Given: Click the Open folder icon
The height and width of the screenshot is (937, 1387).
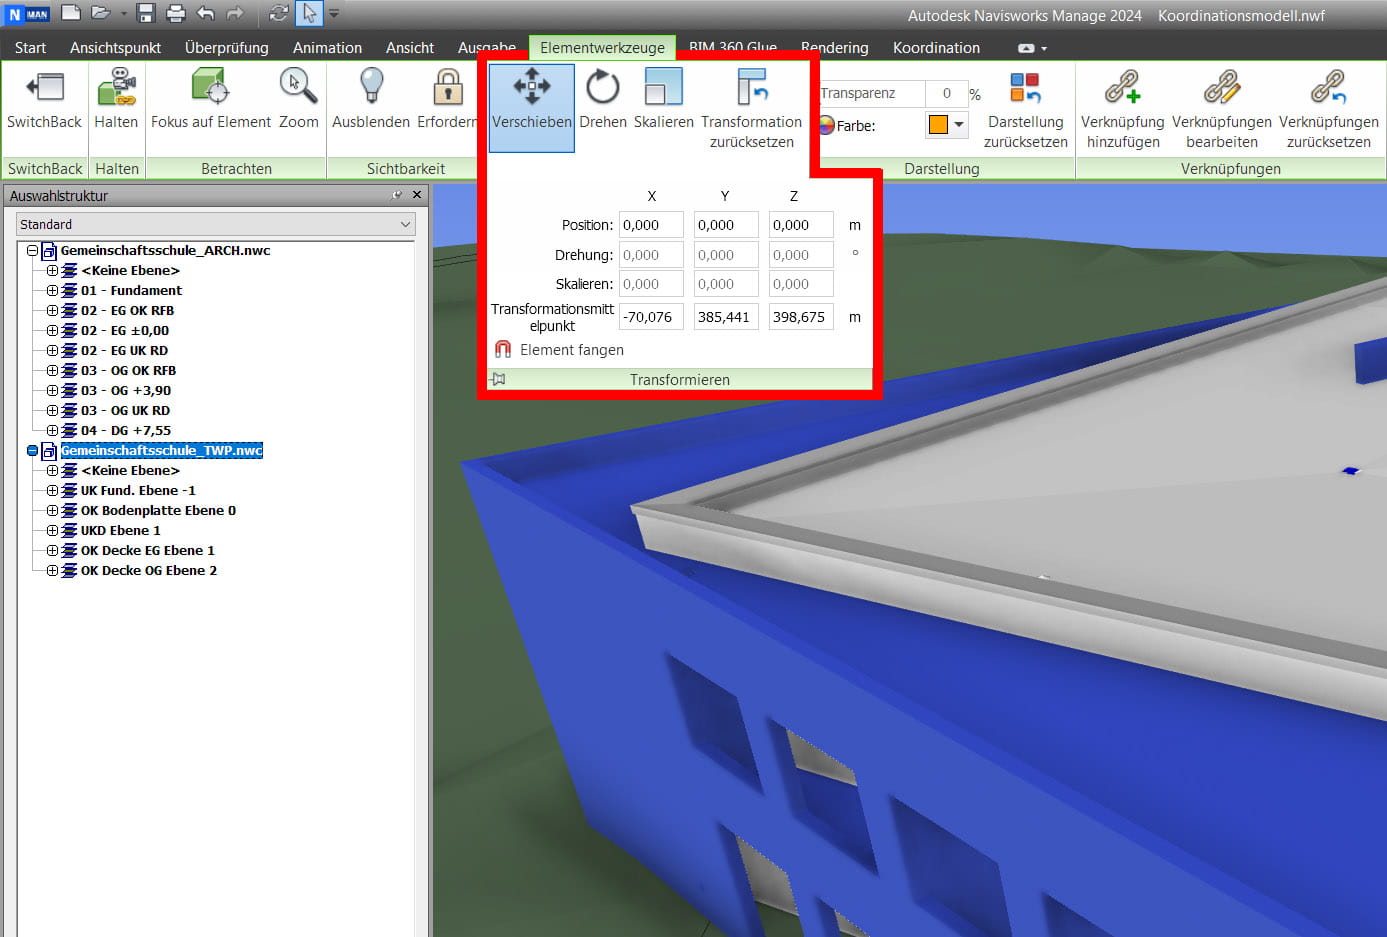Looking at the screenshot, I should pyautogui.click(x=100, y=13).
